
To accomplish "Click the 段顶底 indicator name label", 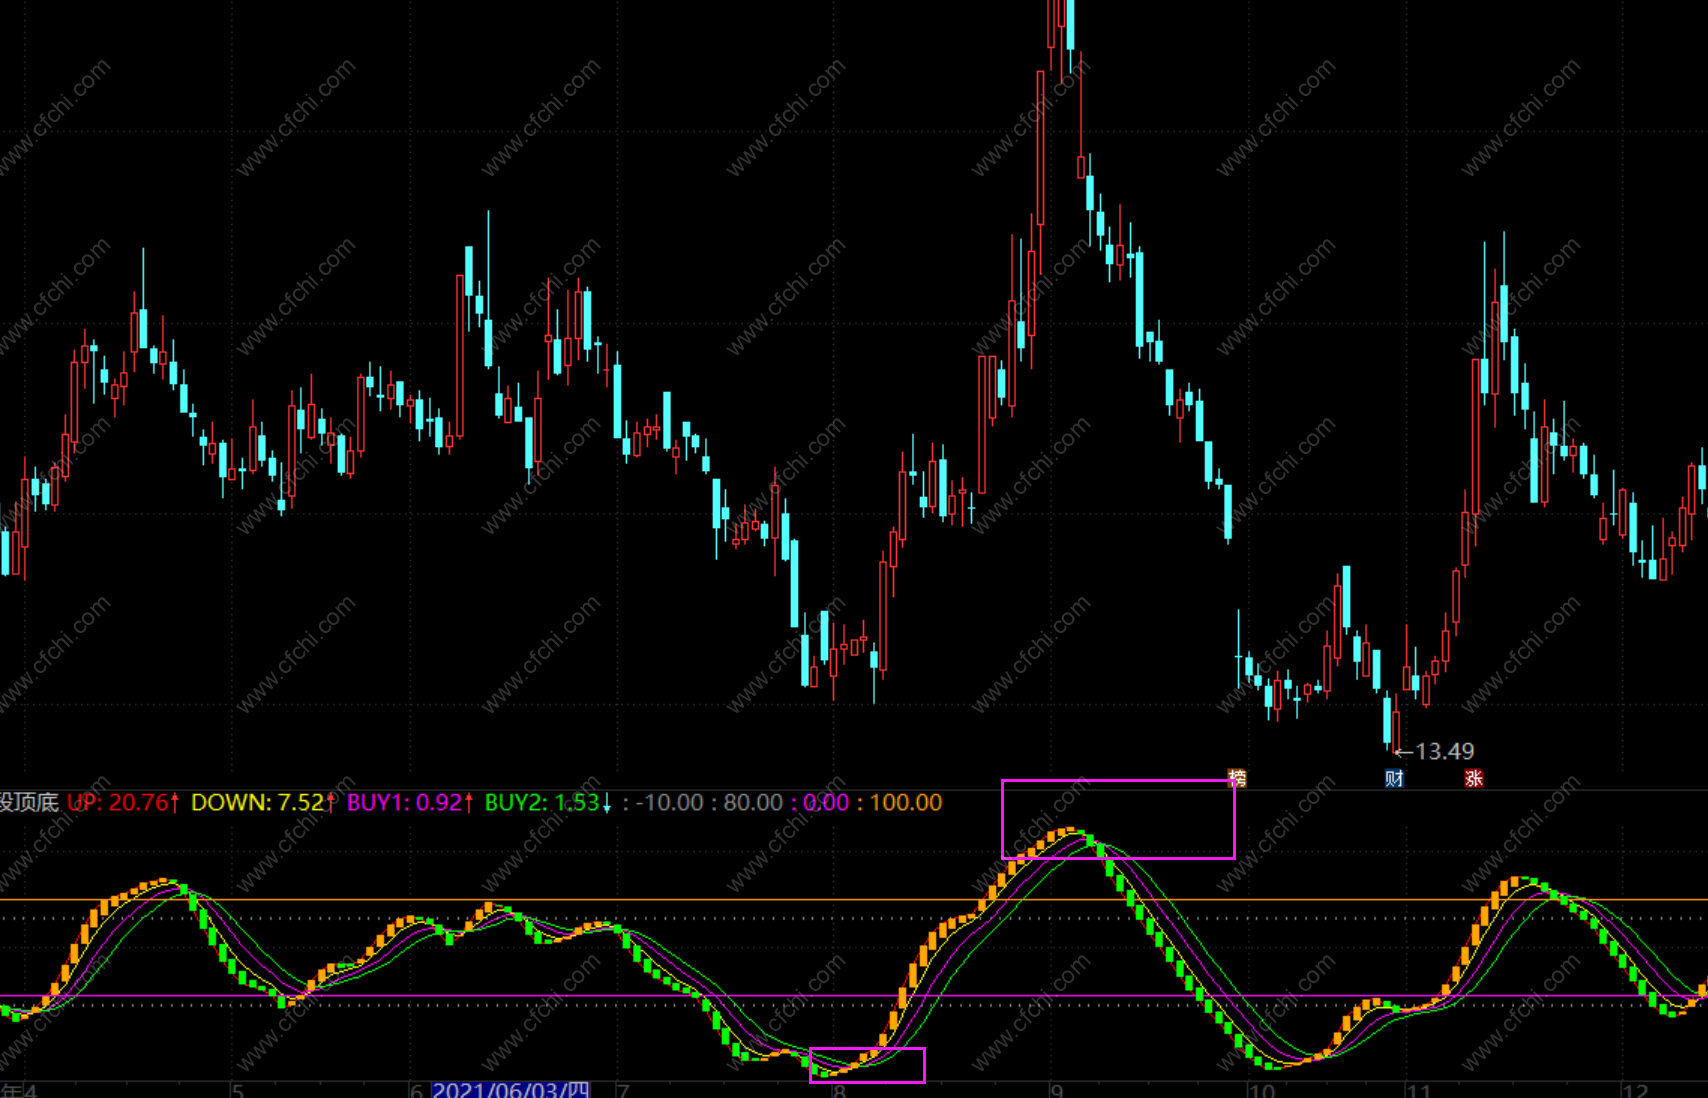I will coord(29,802).
